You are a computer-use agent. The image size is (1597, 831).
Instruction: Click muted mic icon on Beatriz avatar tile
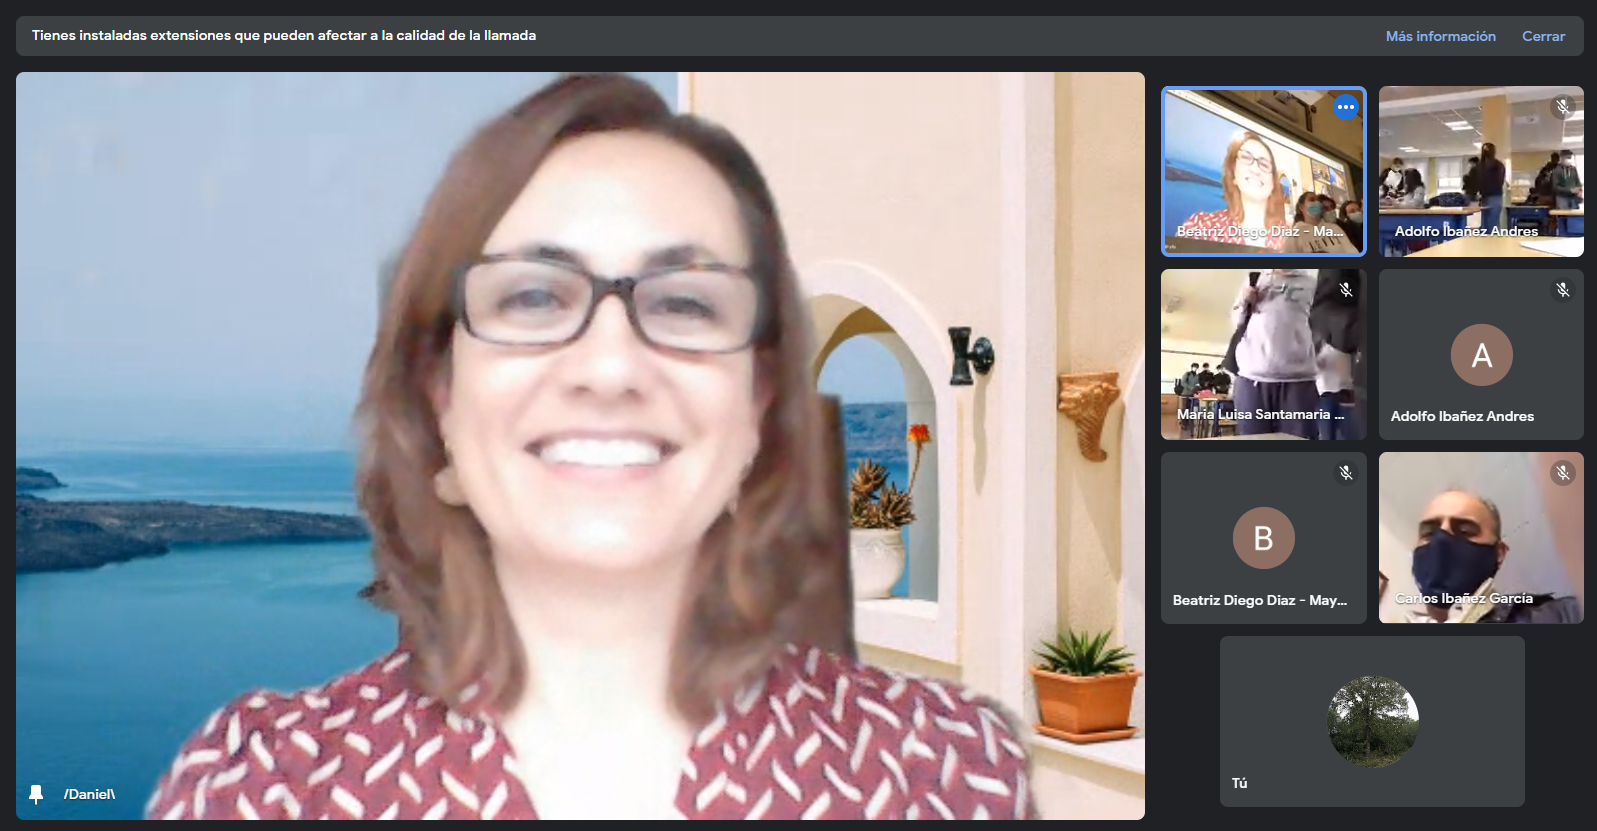coord(1346,473)
